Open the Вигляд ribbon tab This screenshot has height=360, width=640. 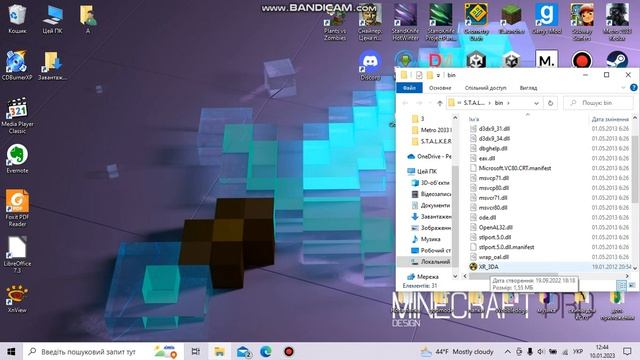coord(529,88)
